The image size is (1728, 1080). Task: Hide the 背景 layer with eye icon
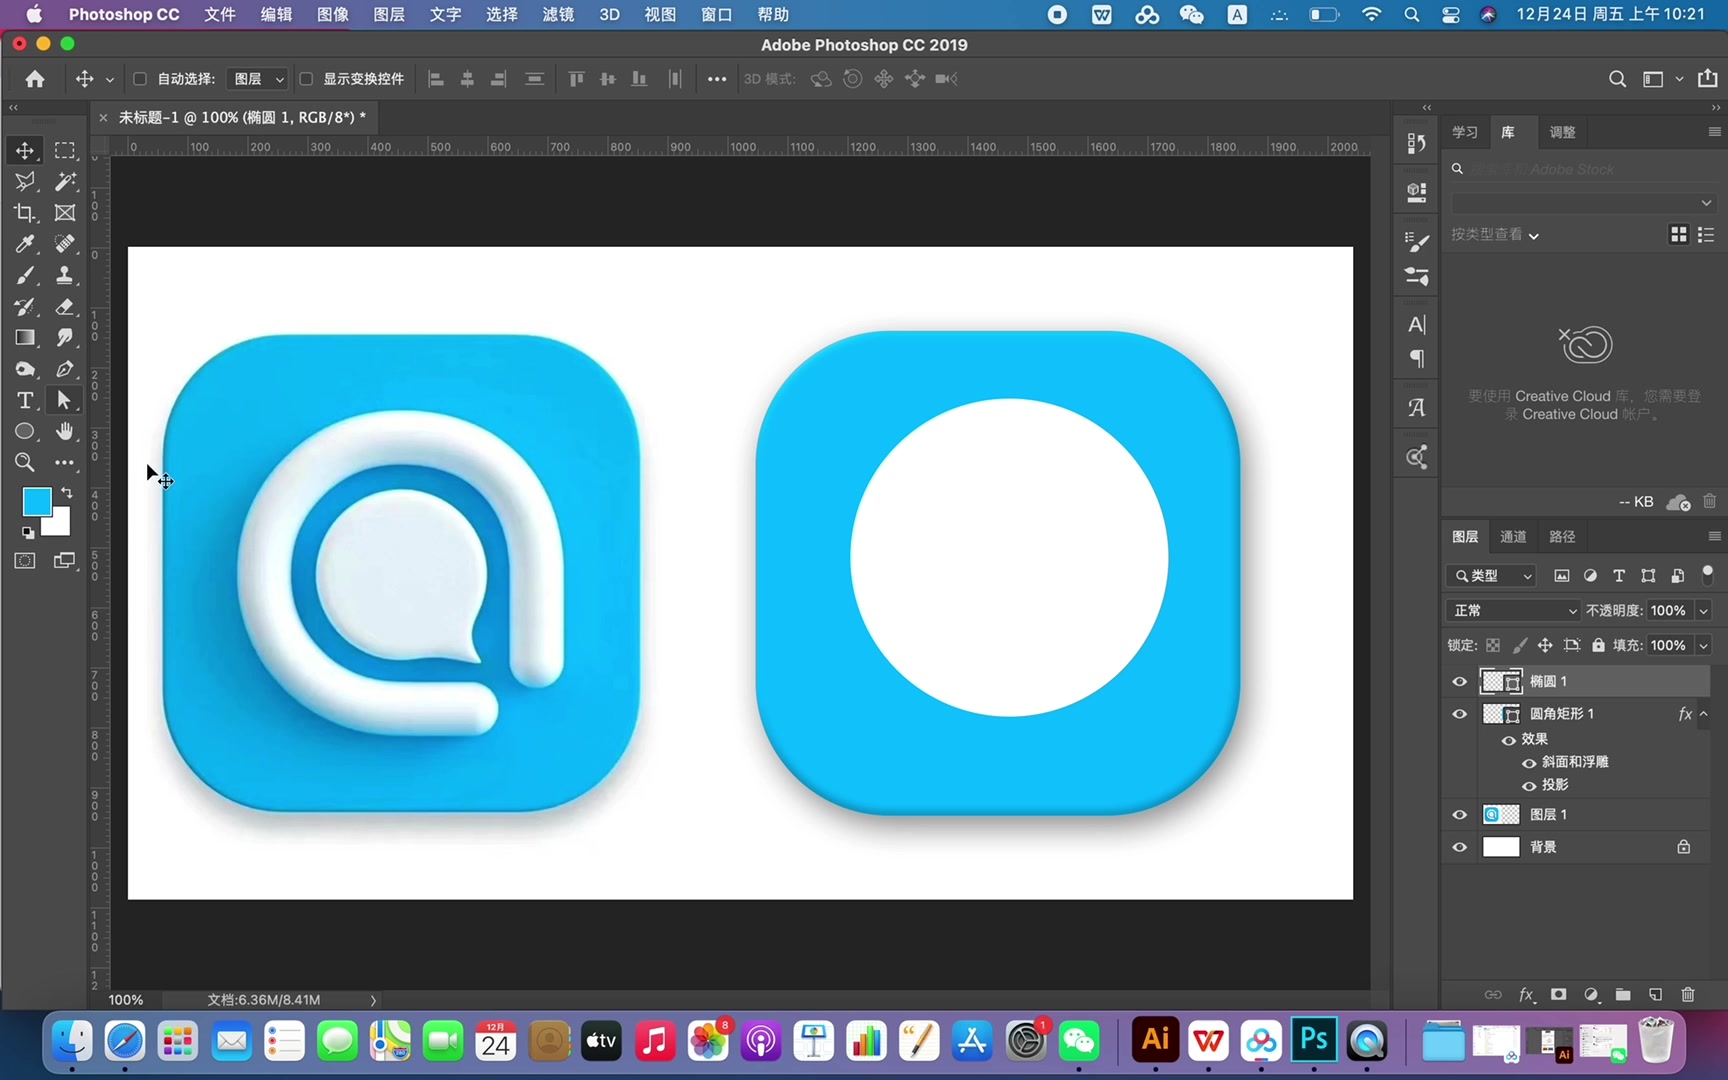[x=1460, y=847]
